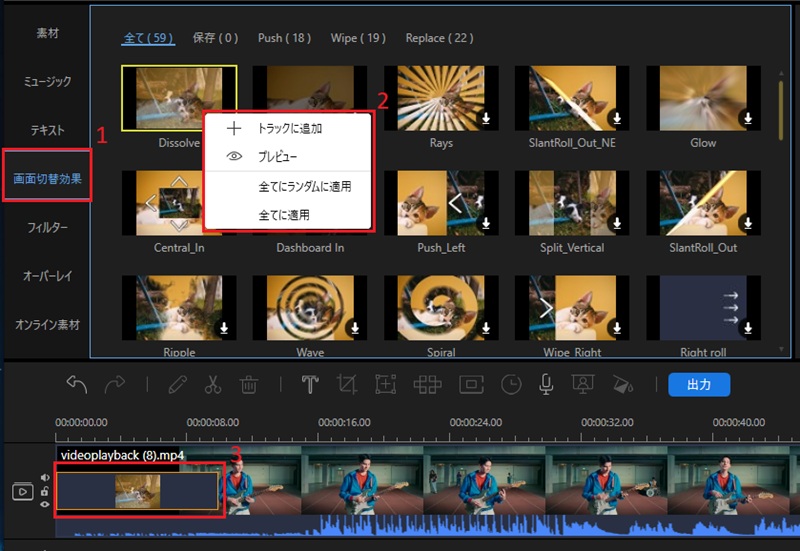Open the オーバーレイ sidebar section
The image size is (800, 551).
pyautogui.click(x=47, y=276)
